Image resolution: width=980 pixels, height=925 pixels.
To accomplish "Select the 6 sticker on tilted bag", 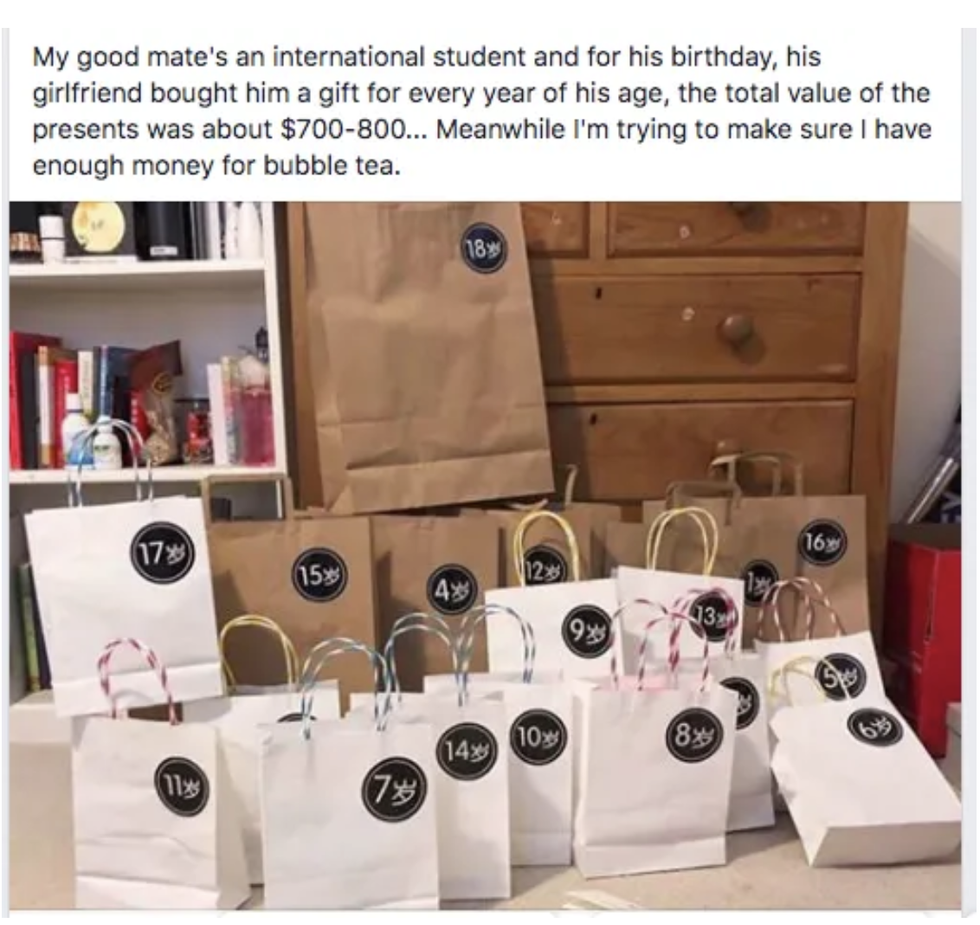I will pyautogui.click(x=875, y=726).
